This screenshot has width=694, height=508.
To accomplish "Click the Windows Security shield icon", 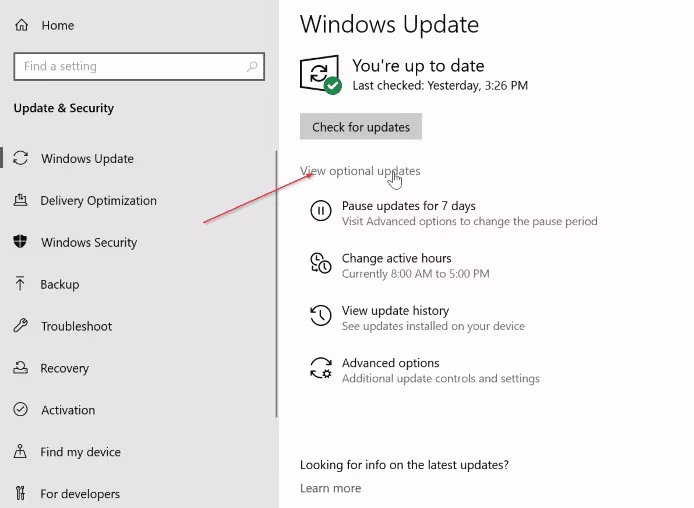I will (20, 242).
